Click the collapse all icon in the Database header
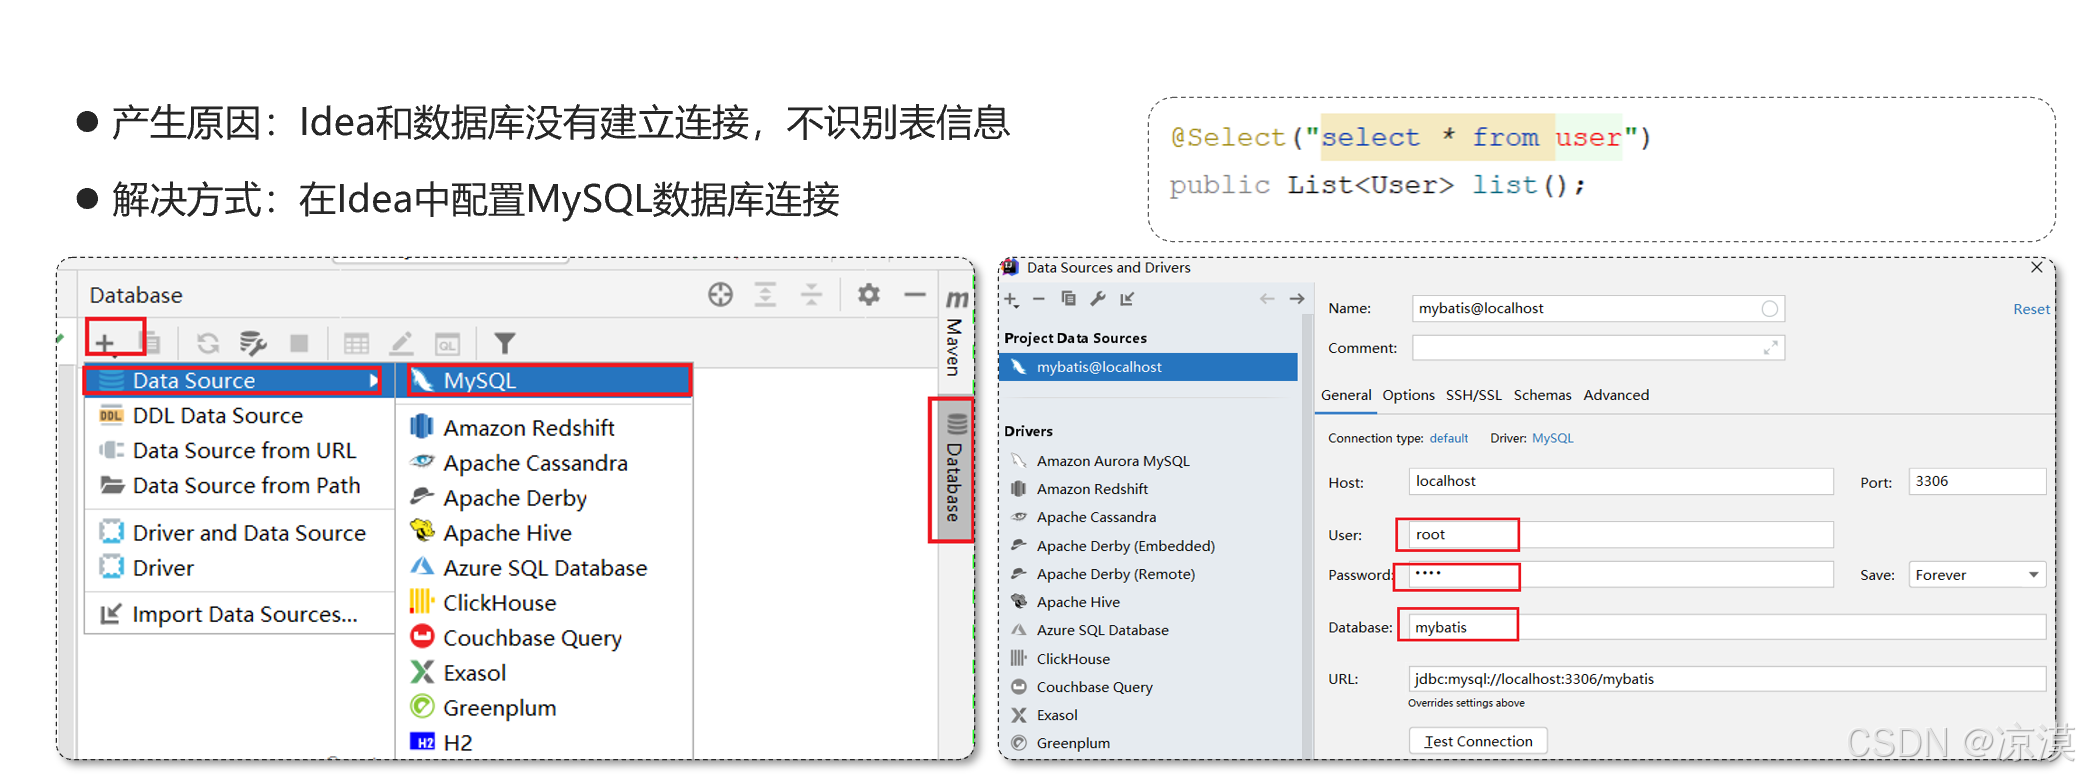This screenshot has width=2080, height=777. [x=811, y=294]
